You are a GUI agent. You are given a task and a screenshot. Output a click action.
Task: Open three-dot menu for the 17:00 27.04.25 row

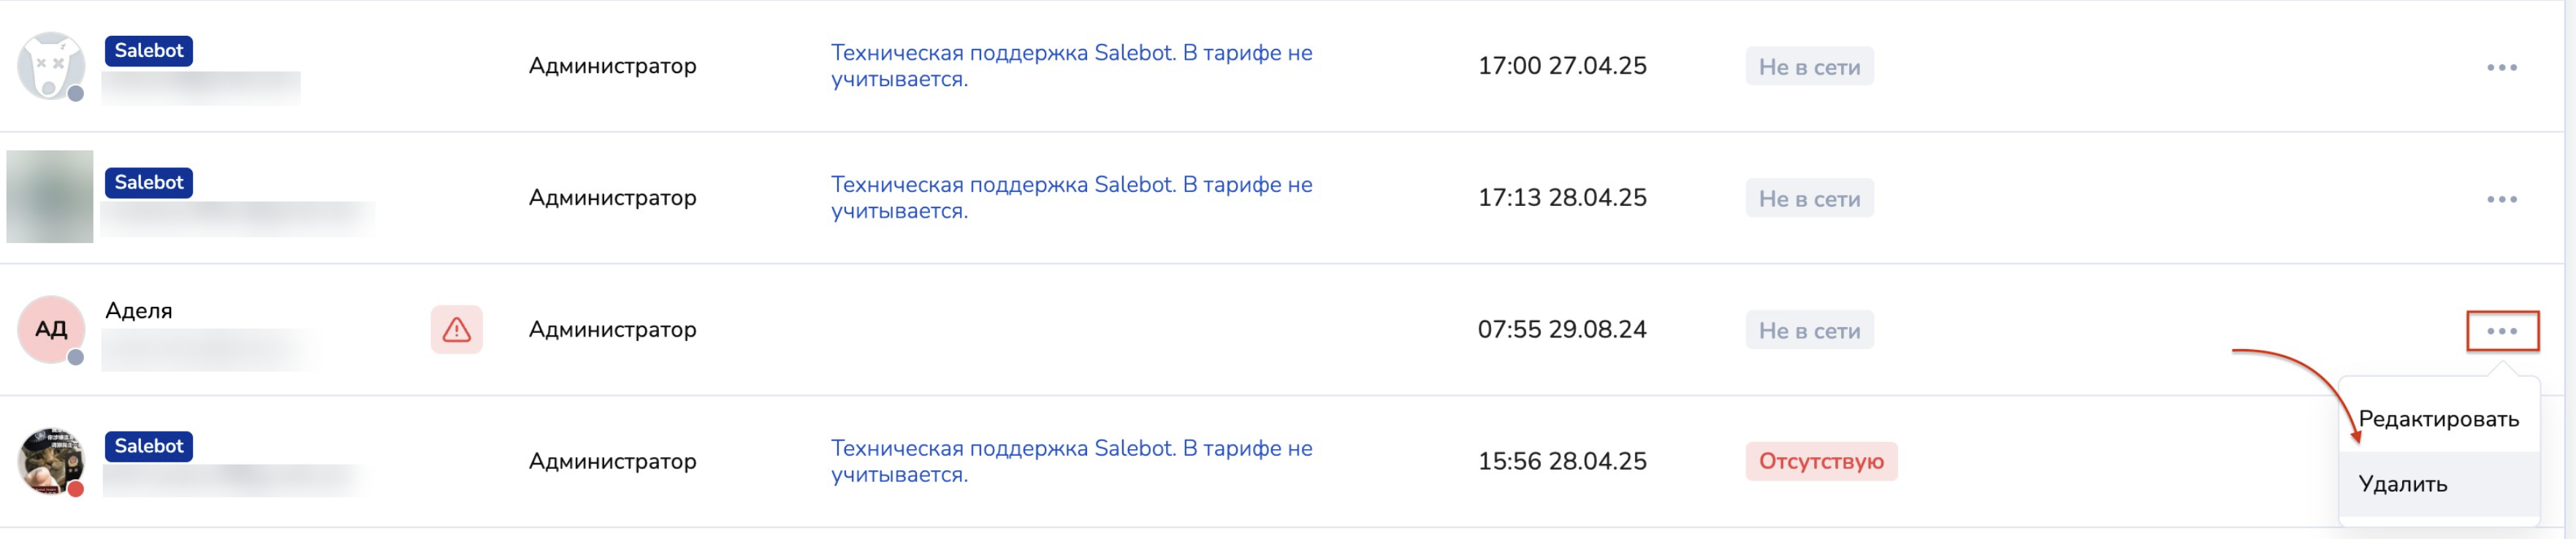tap(2501, 67)
